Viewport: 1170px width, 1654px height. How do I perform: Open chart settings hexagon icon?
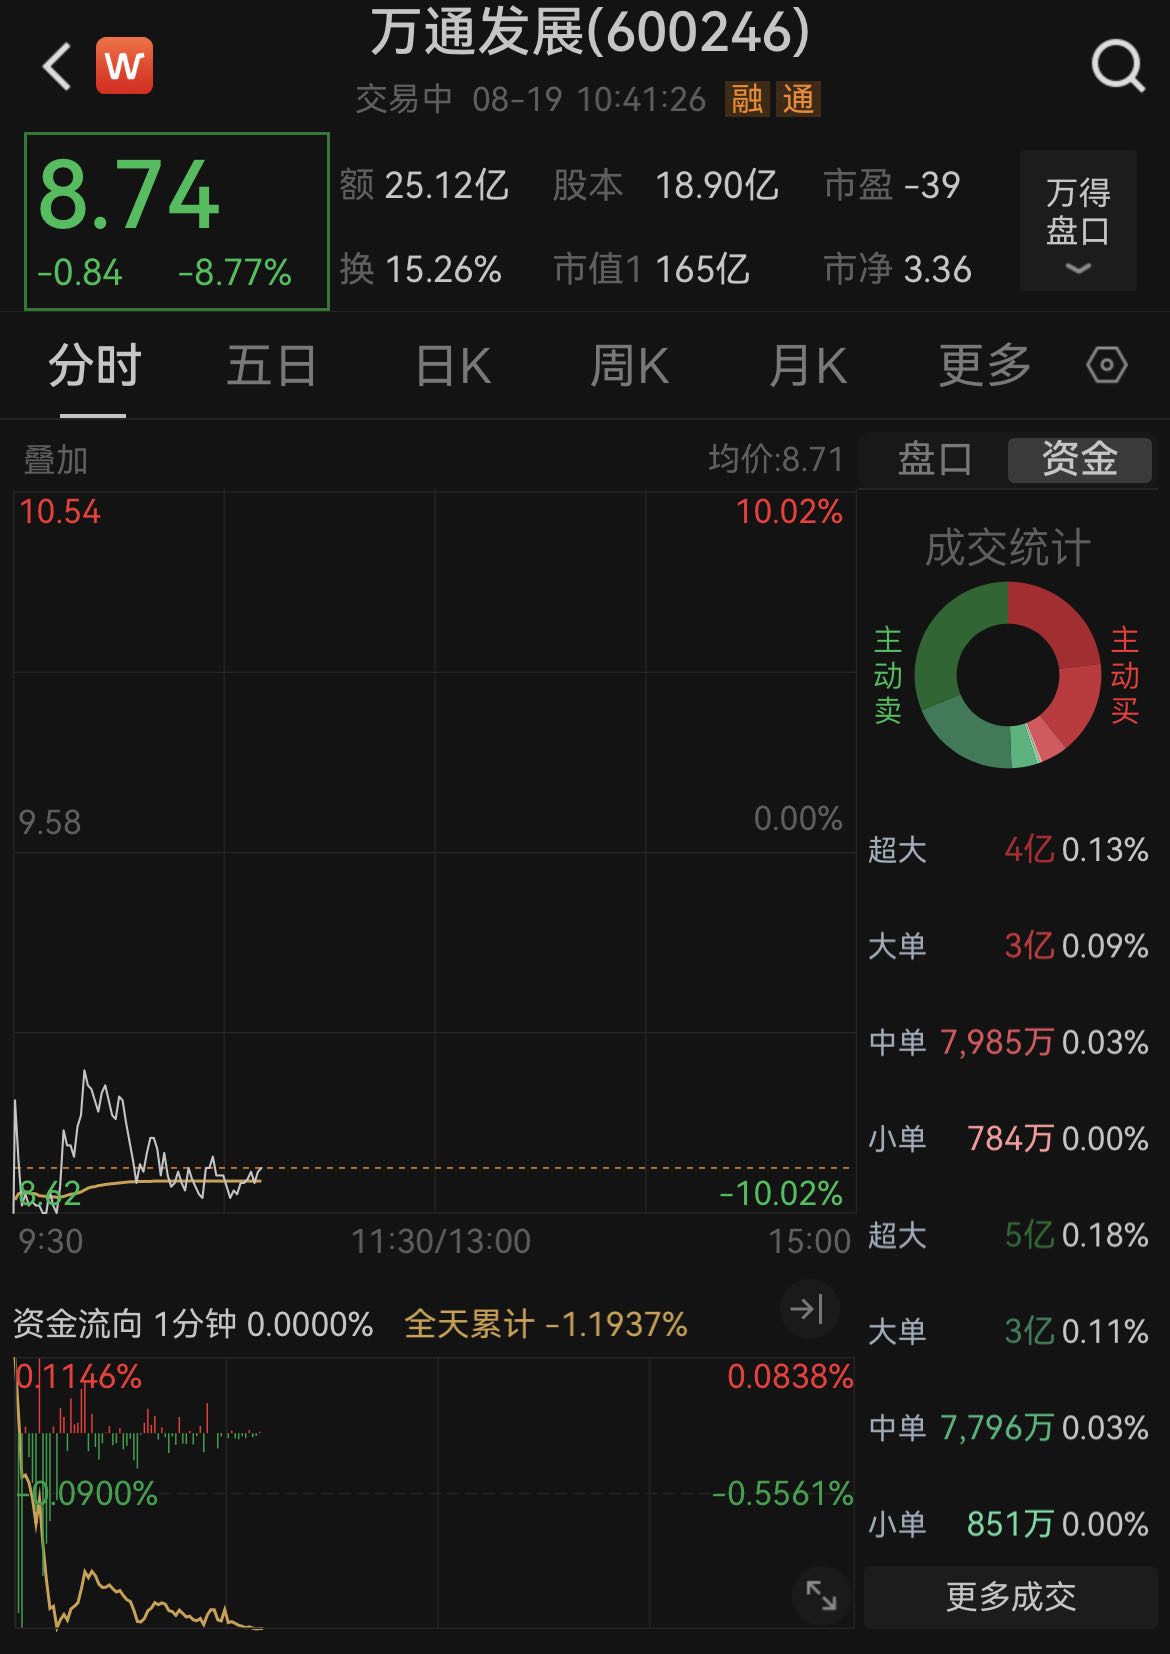coord(1106,365)
